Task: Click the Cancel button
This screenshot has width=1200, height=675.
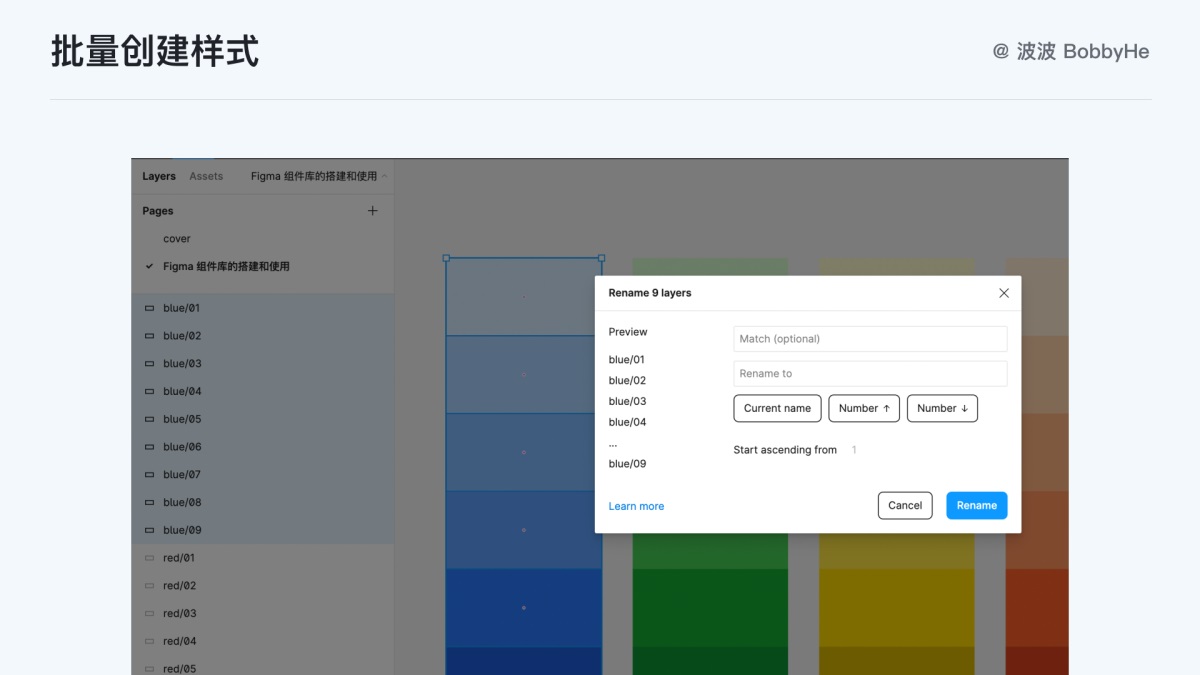Action: click(x=905, y=506)
